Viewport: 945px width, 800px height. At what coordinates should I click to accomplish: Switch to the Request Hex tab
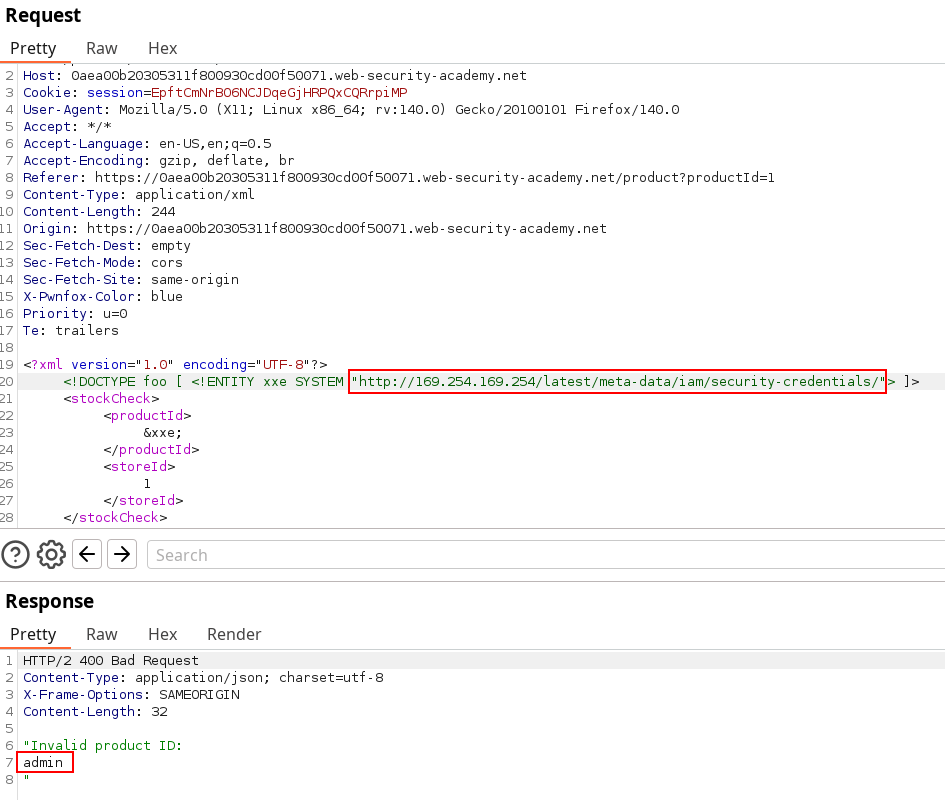coord(162,48)
